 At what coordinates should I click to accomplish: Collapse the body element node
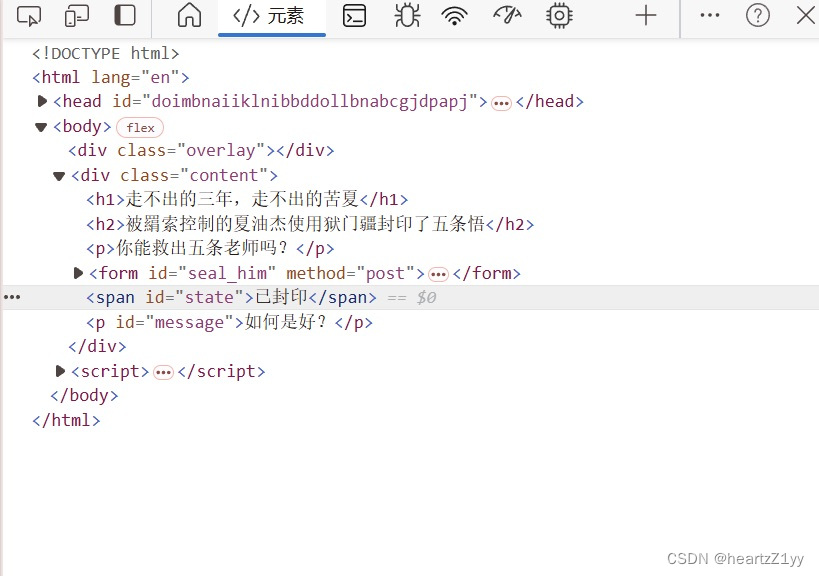tap(41, 127)
